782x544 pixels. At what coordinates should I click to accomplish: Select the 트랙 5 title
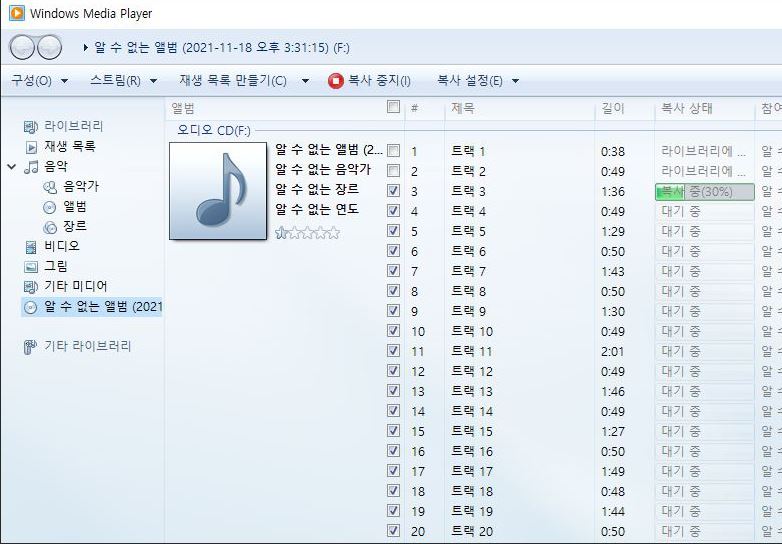pyautogui.click(x=468, y=231)
